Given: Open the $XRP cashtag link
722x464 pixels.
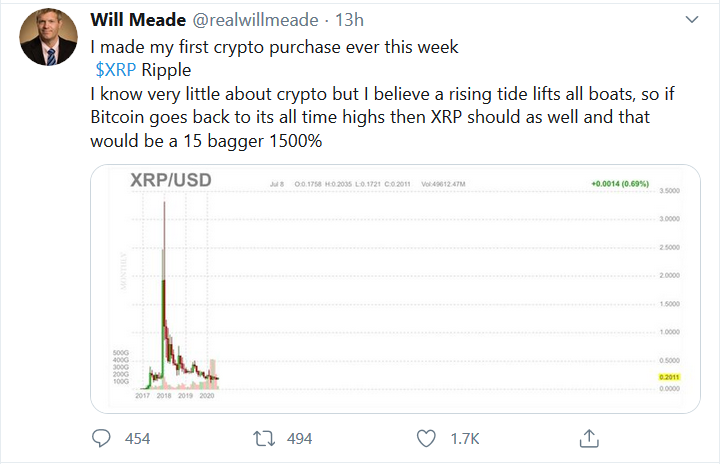Looking at the screenshot, I should coord(116,70).
